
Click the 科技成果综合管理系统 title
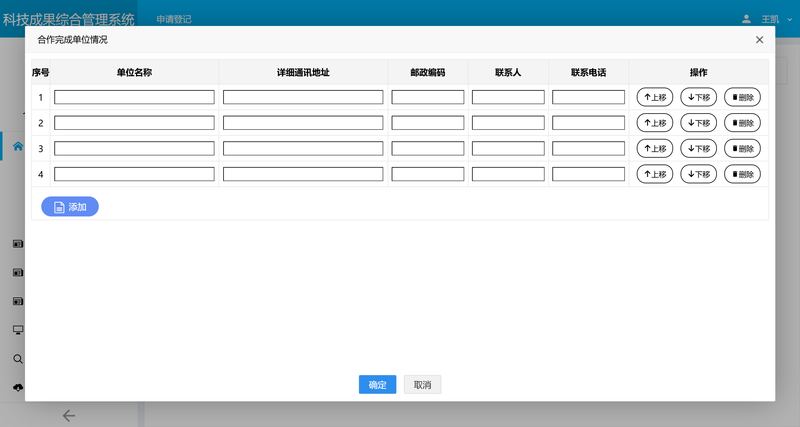[x=68, y=19]
